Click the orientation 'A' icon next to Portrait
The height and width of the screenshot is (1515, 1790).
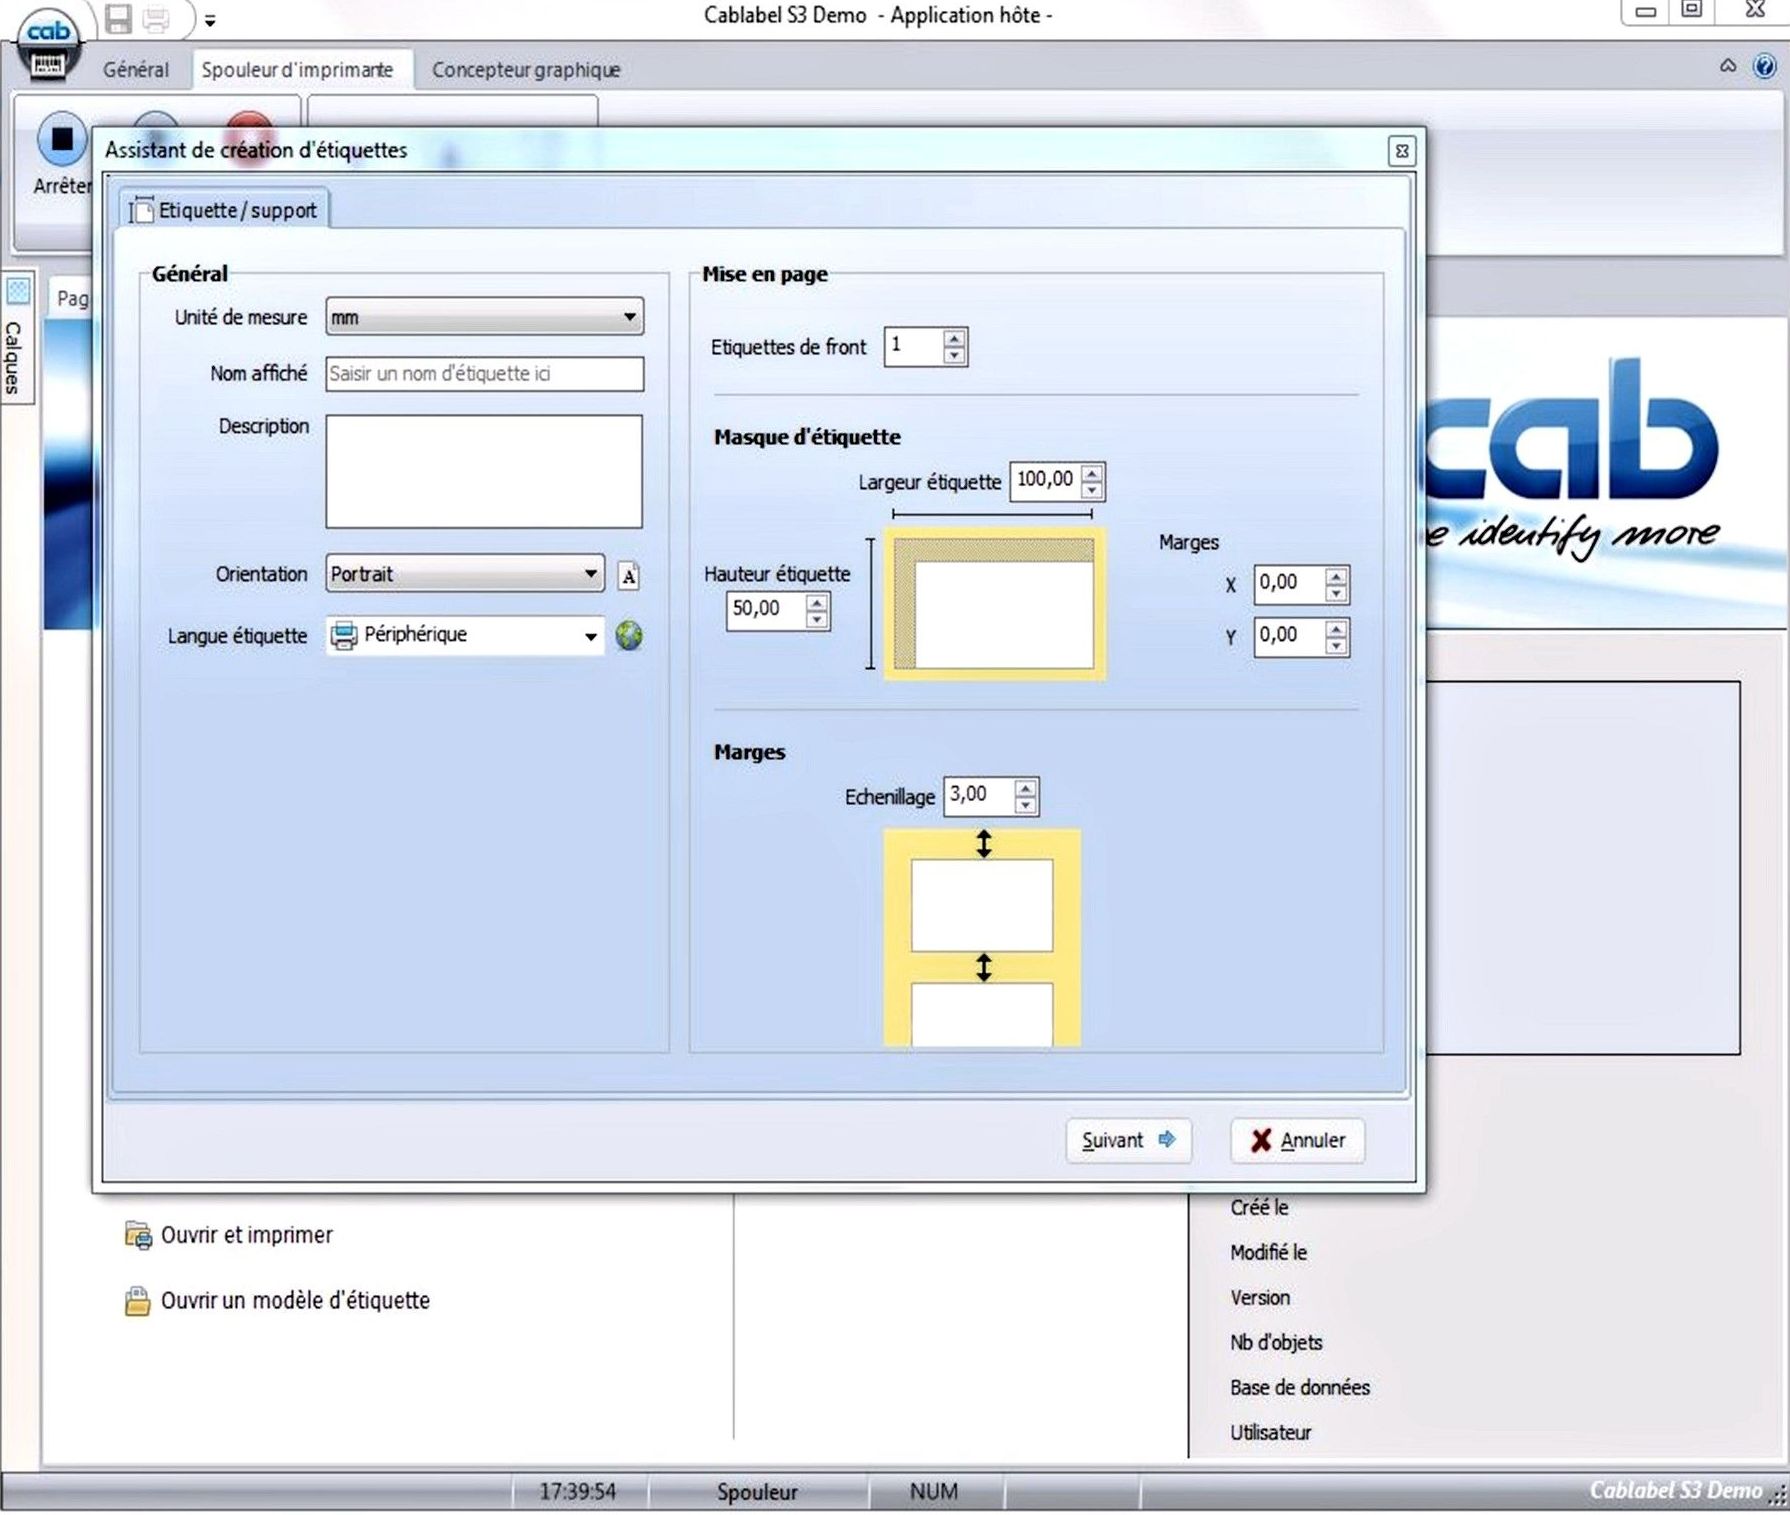pos(628,575)
